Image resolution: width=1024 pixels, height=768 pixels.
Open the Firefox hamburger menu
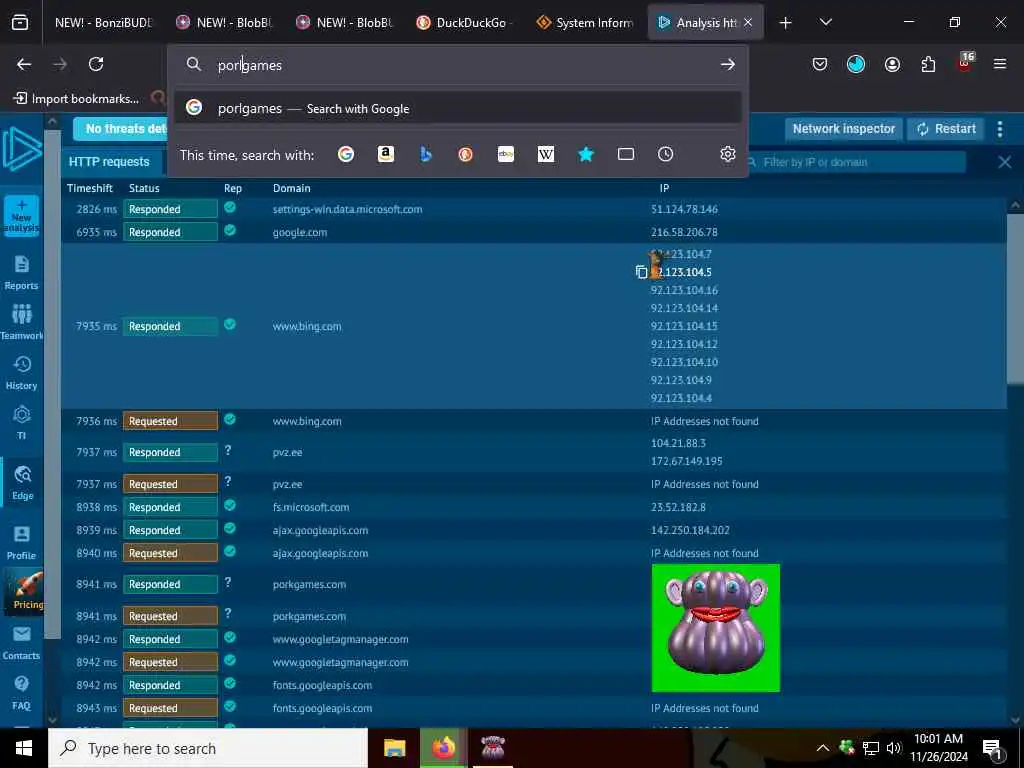(1000, 64)
